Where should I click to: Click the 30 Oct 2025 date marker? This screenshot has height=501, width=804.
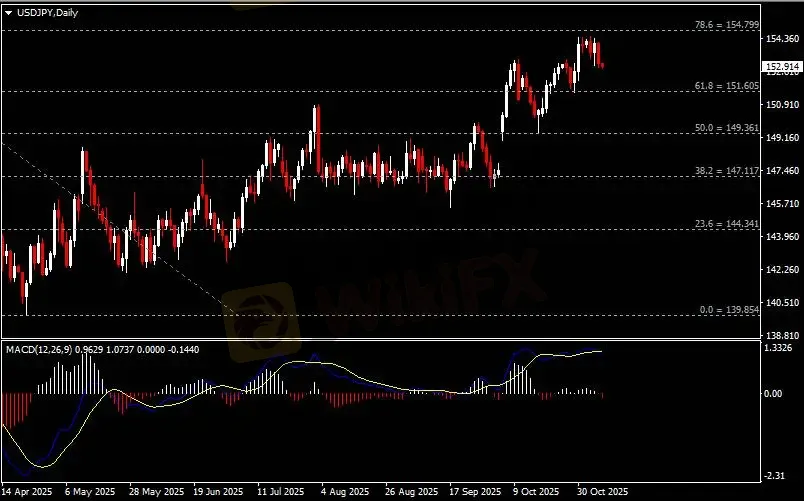point(603,492)
